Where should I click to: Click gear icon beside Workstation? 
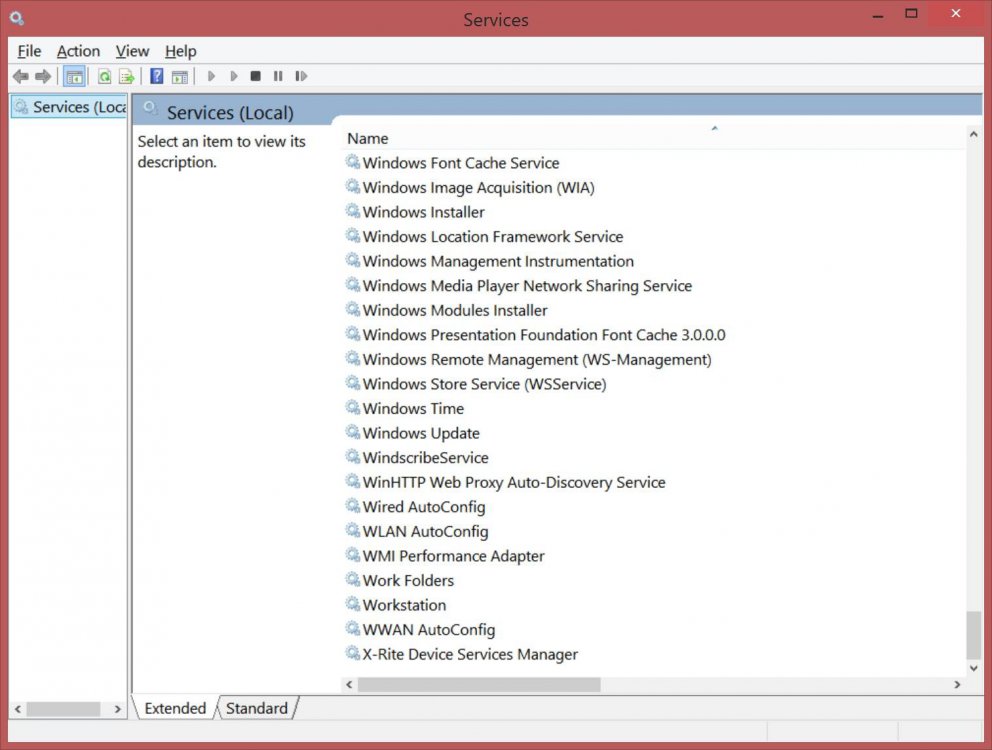click(352, 604)
